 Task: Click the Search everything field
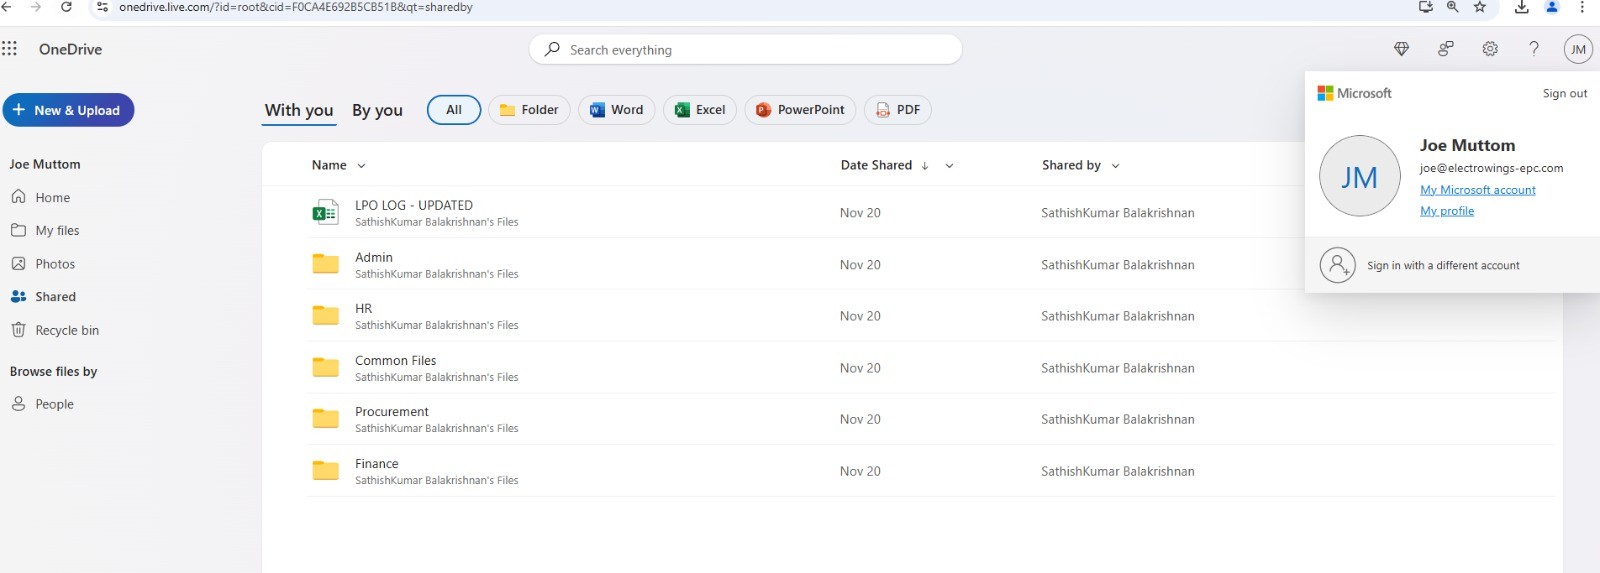[745, 49]
